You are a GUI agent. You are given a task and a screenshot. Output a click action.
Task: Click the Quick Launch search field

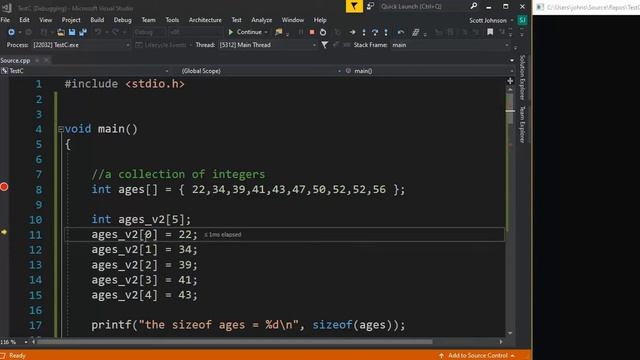click(424, 6)
